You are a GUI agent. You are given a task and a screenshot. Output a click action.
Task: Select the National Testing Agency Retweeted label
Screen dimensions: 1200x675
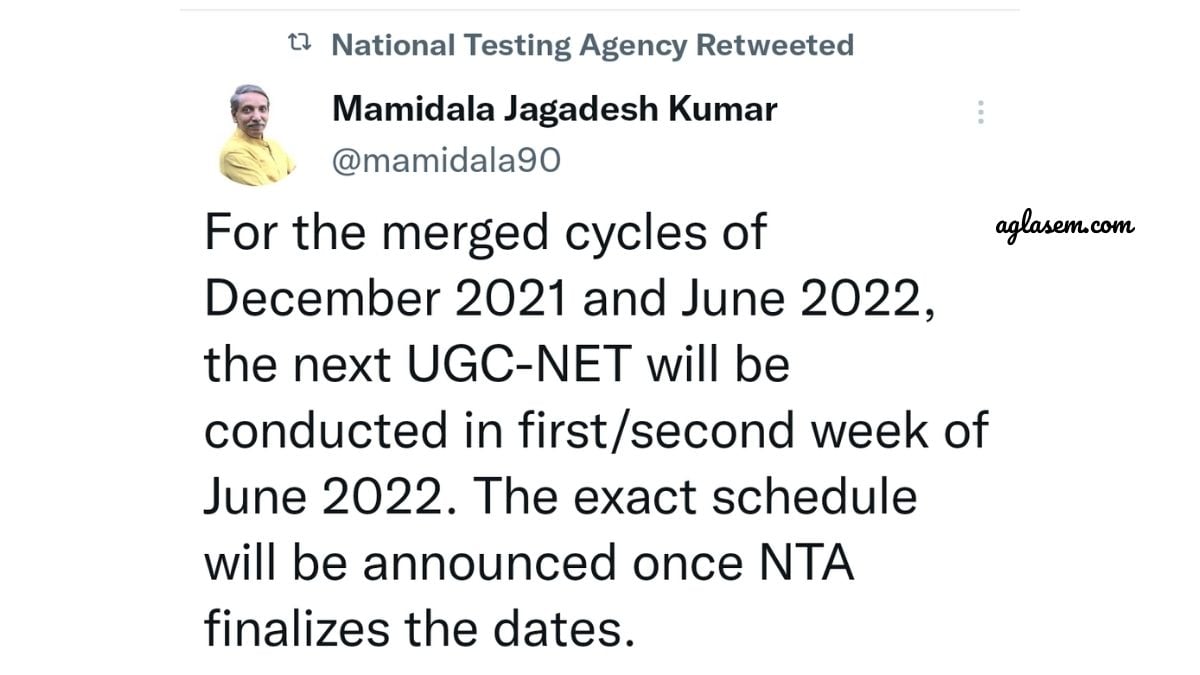click(592, 45)
